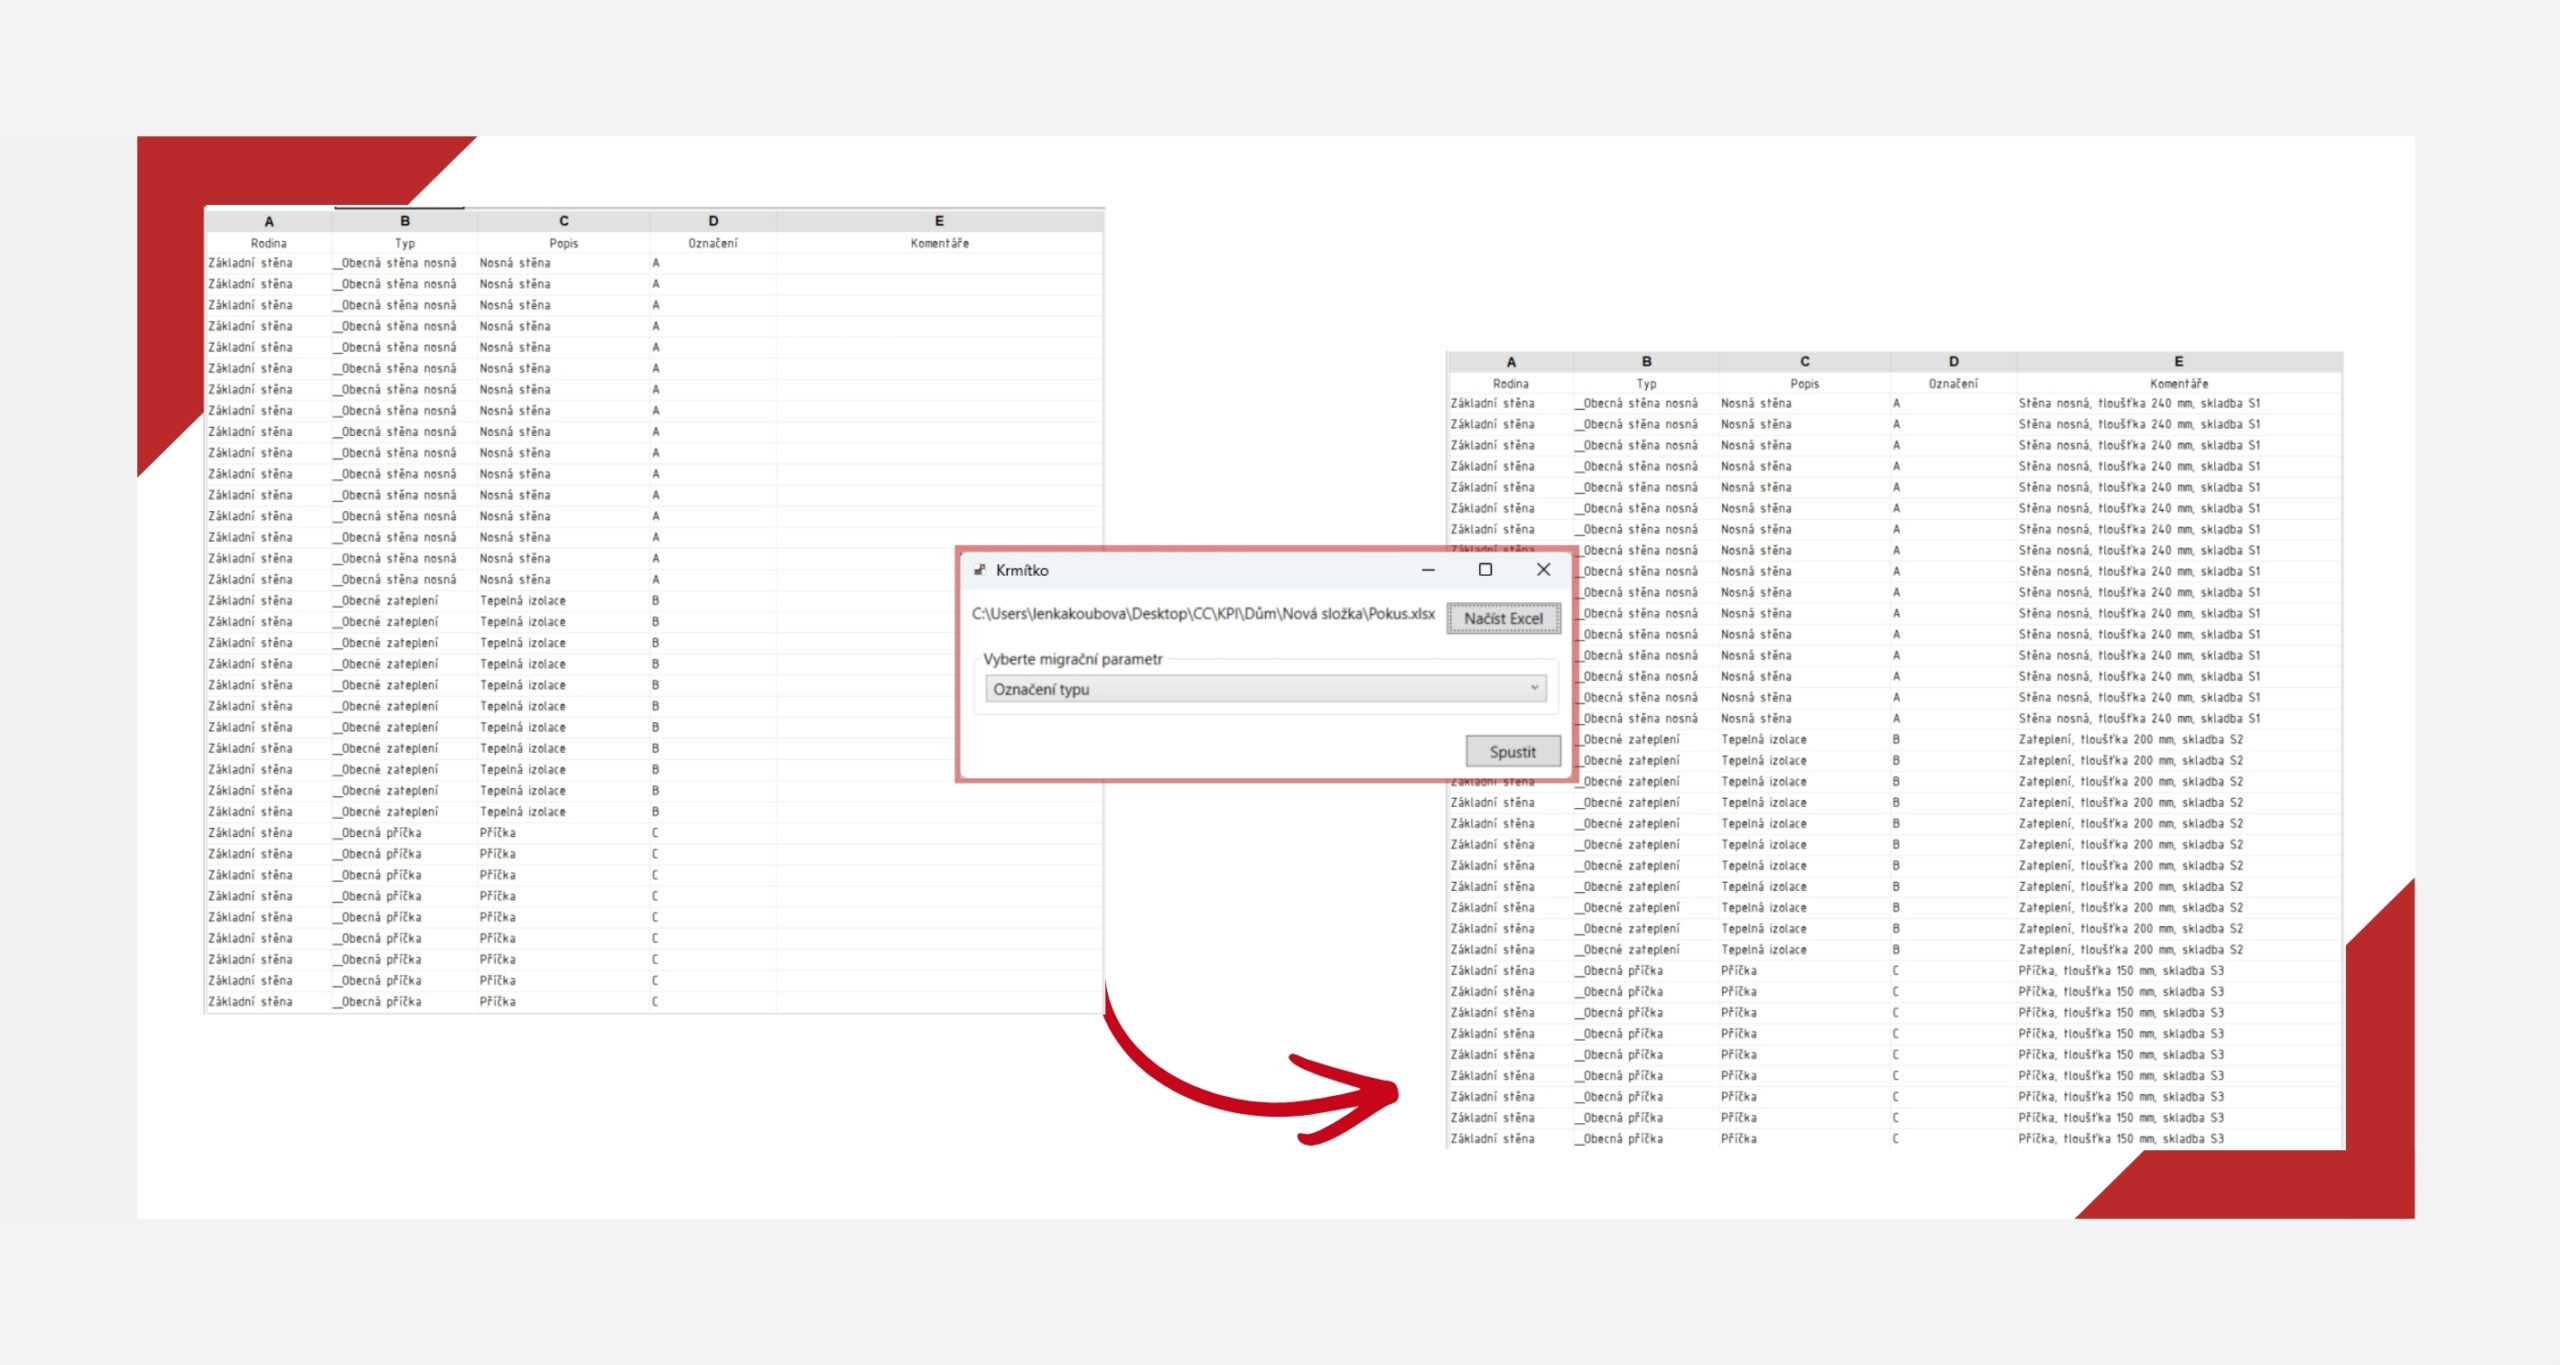Select column A header in left table
The height and width of the screenshot is (1365, 2560).
pyautogui.click(x=269, y=221)
